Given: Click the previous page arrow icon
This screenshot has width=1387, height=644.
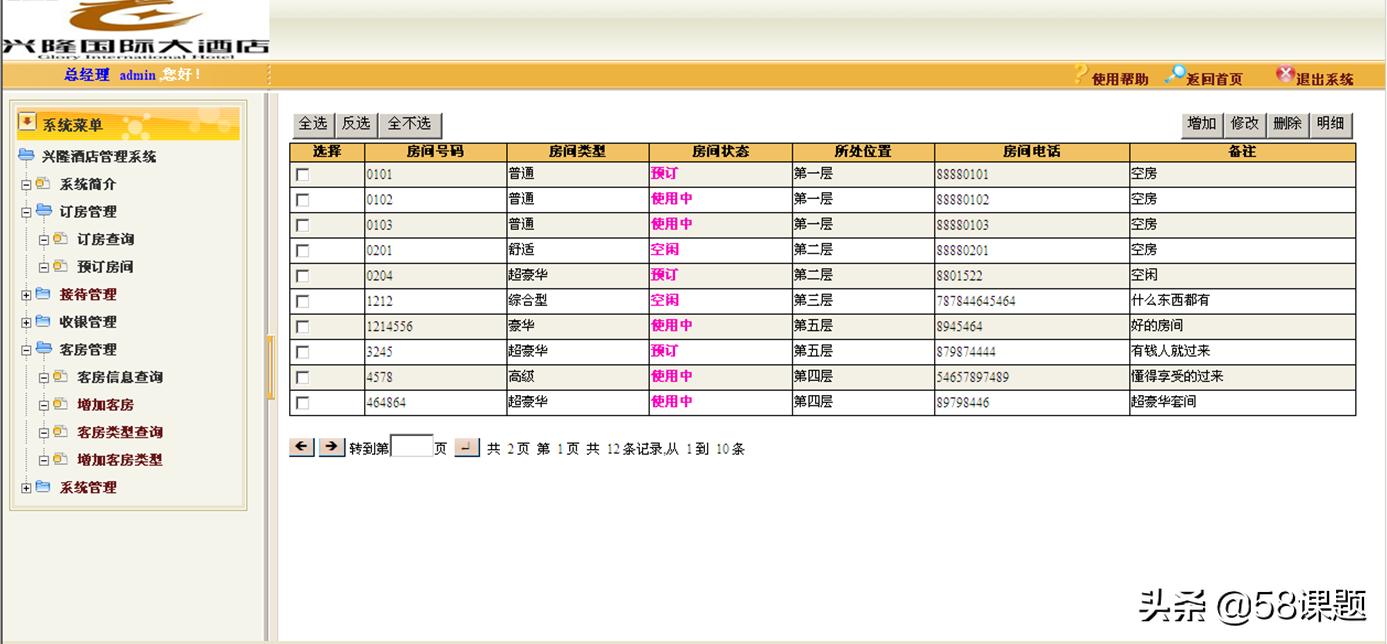Looking at the screenshot, I should pos(301,447).
